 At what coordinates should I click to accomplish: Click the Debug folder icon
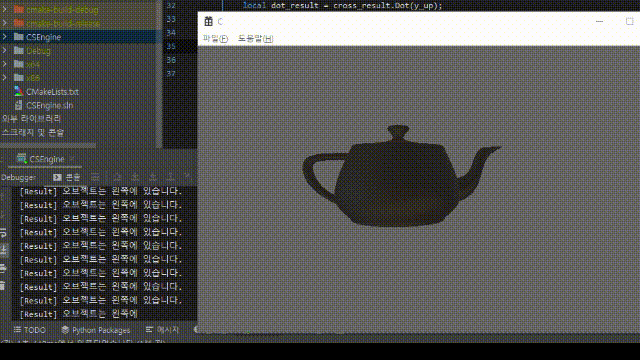(18, 50)
